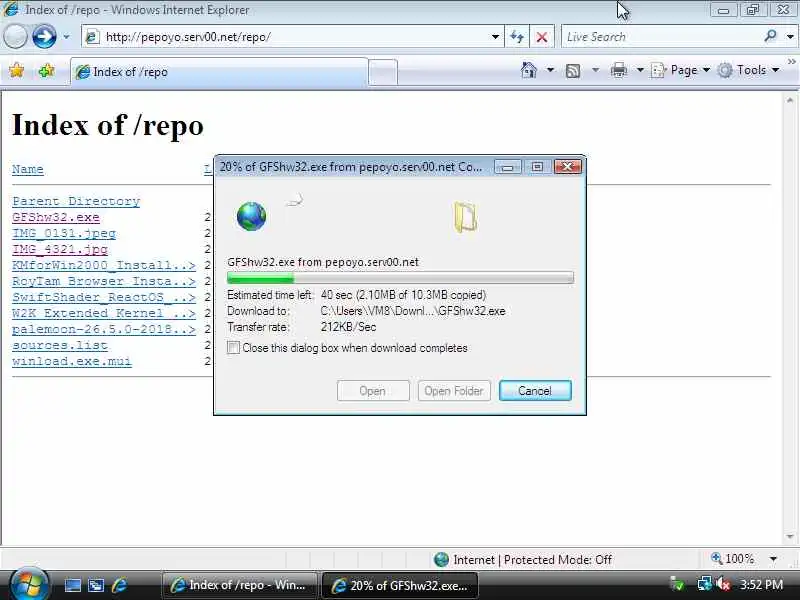Click the Switch between windows icon

[96, 585]
